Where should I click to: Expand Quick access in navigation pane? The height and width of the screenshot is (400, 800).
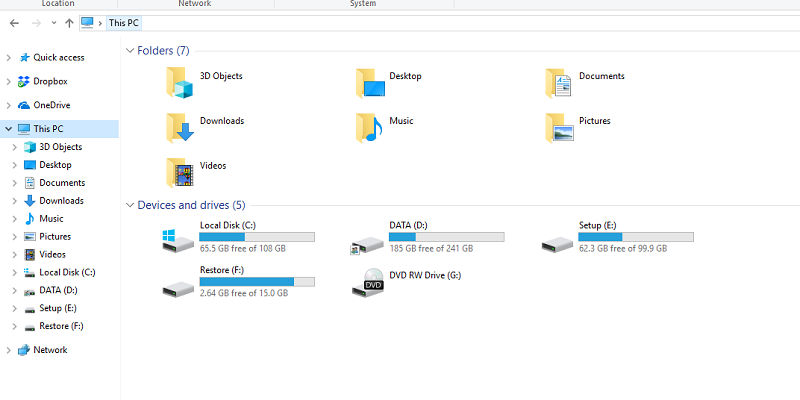point(9,57)
